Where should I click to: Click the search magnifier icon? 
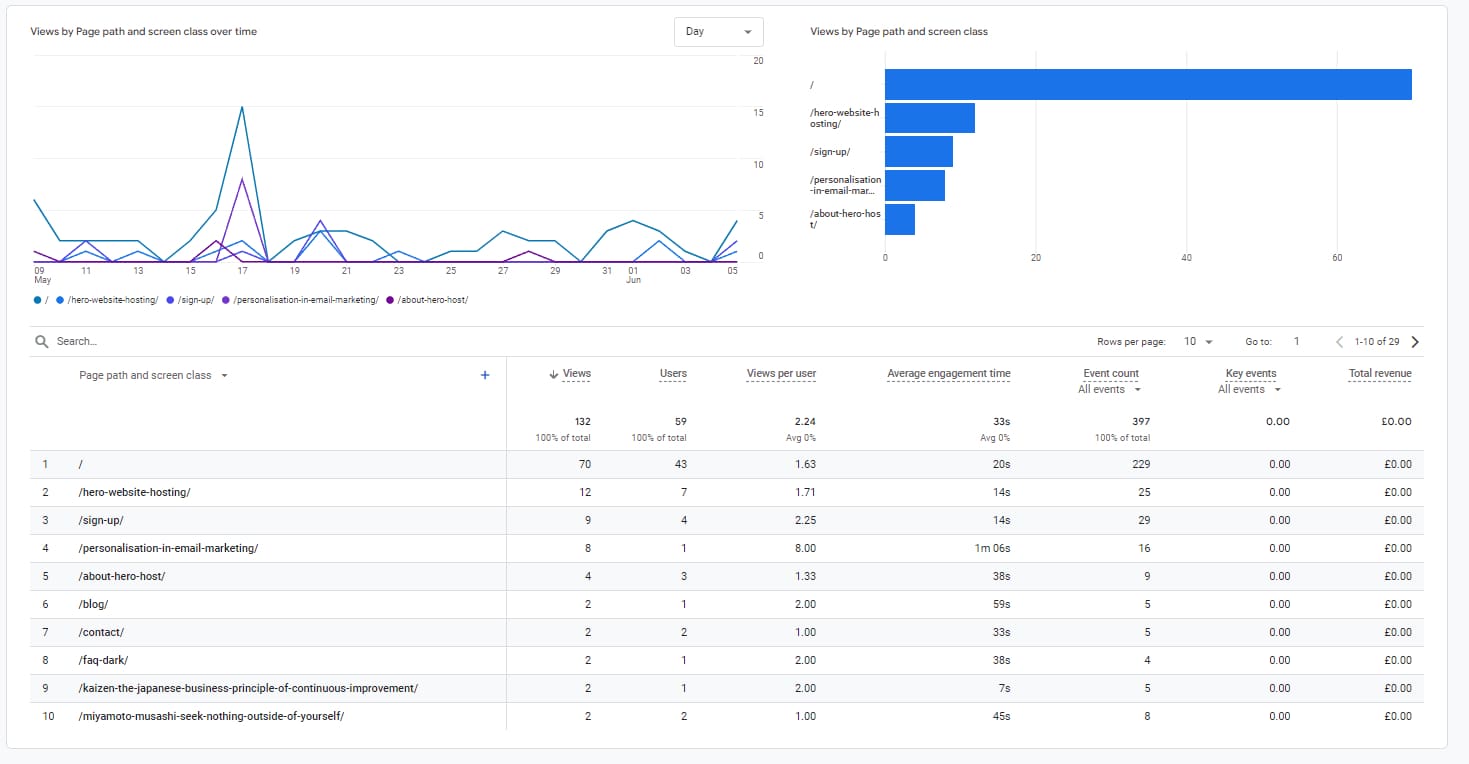pos(41,341)
